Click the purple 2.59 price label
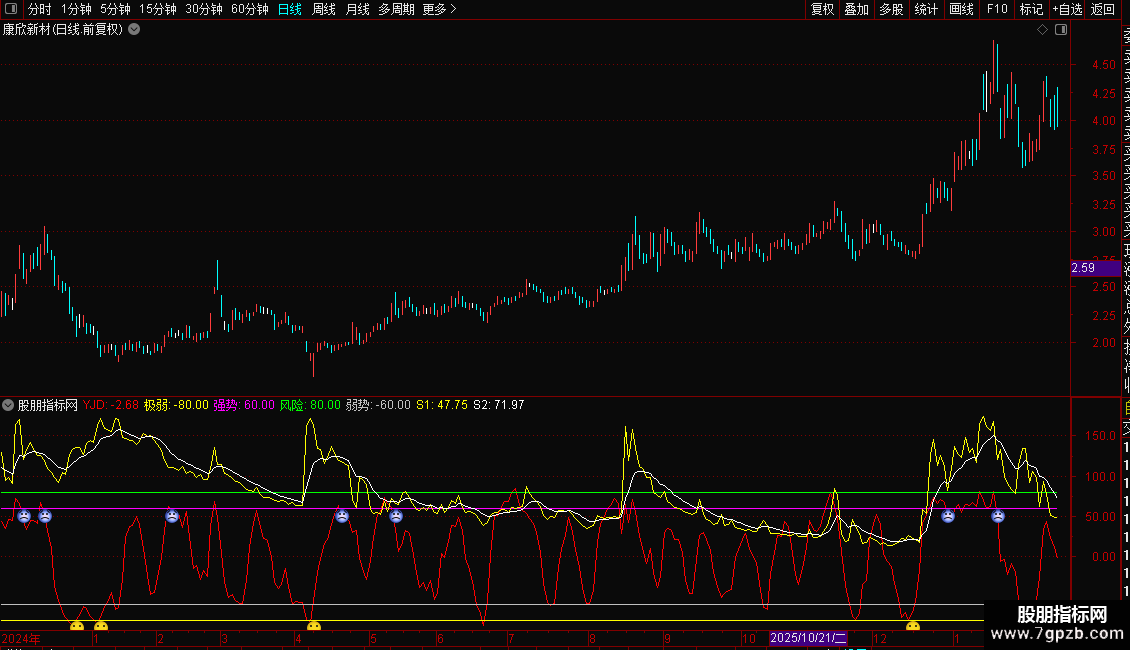 [1087, 268]
